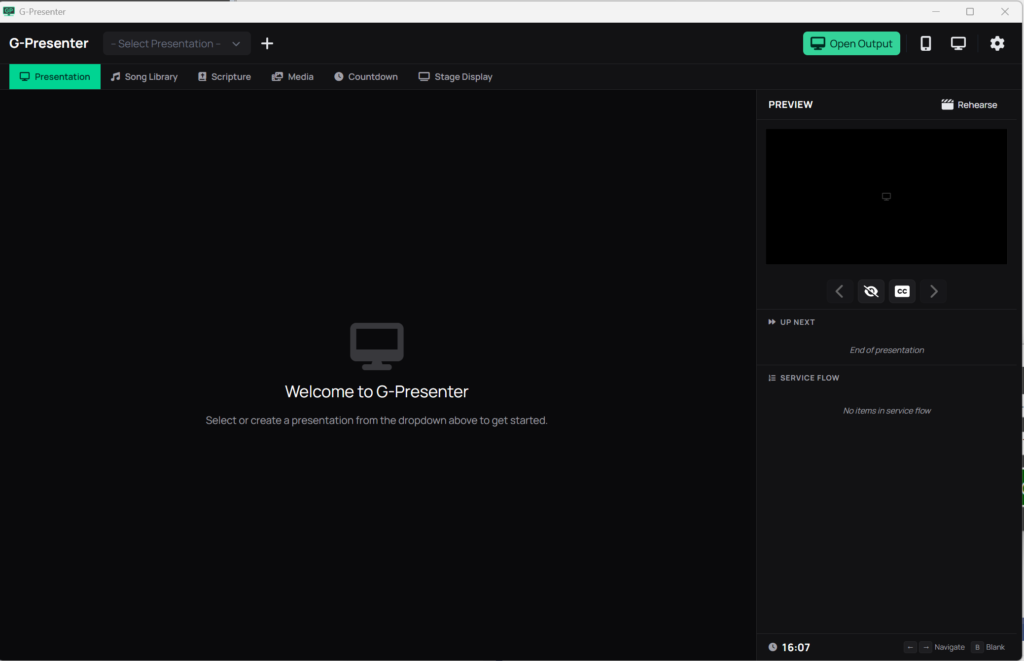The image size is (1024, 661).
Task: Open the Countdown tab
Action: tap(366, 76)
